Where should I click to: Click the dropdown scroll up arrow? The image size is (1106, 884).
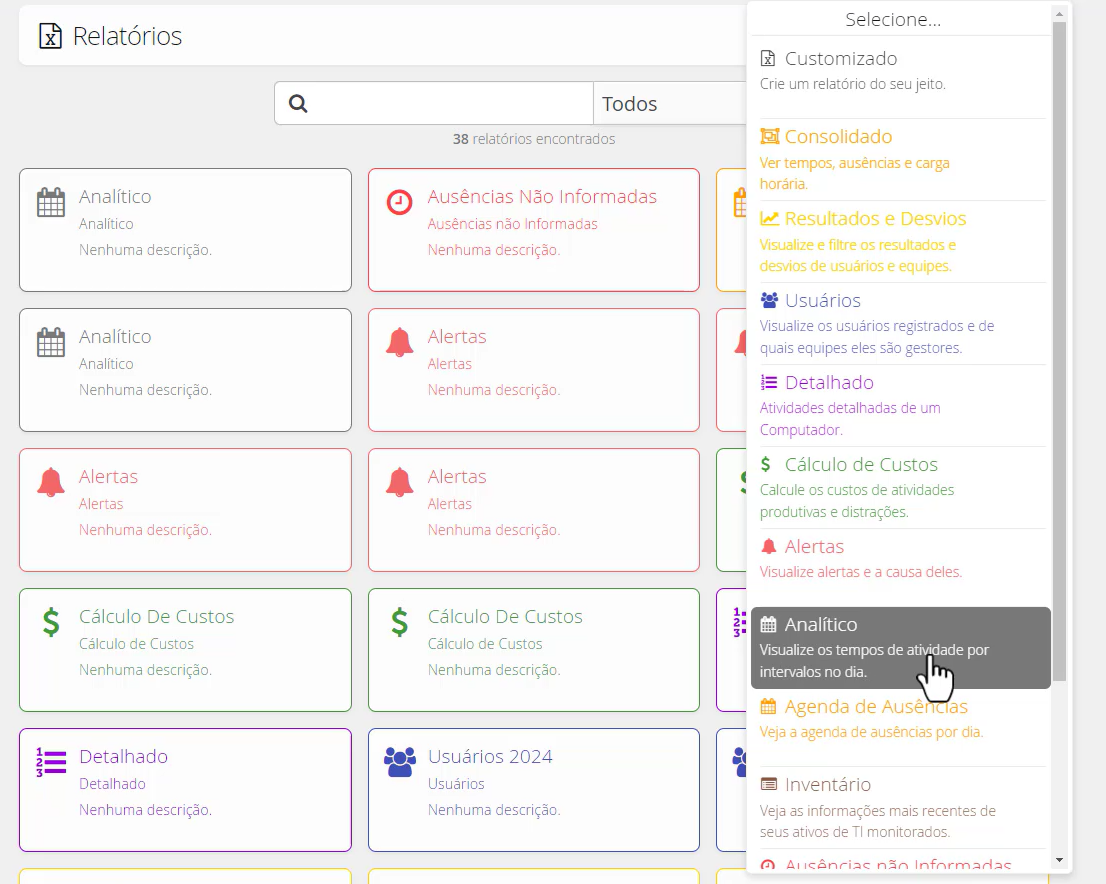[x=1059, y=13]
